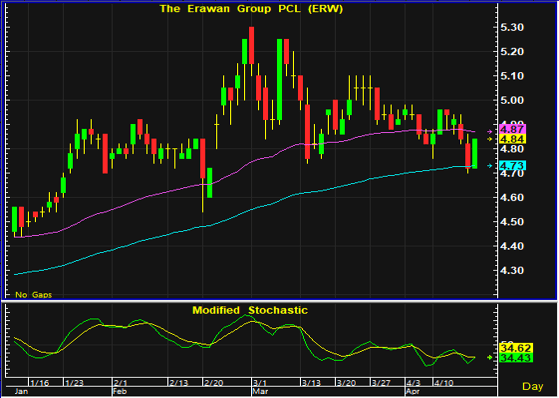Viewport: 559px width, 398px height.
Task: Click the No Gaps label on chart
Action: pos(34,295)
